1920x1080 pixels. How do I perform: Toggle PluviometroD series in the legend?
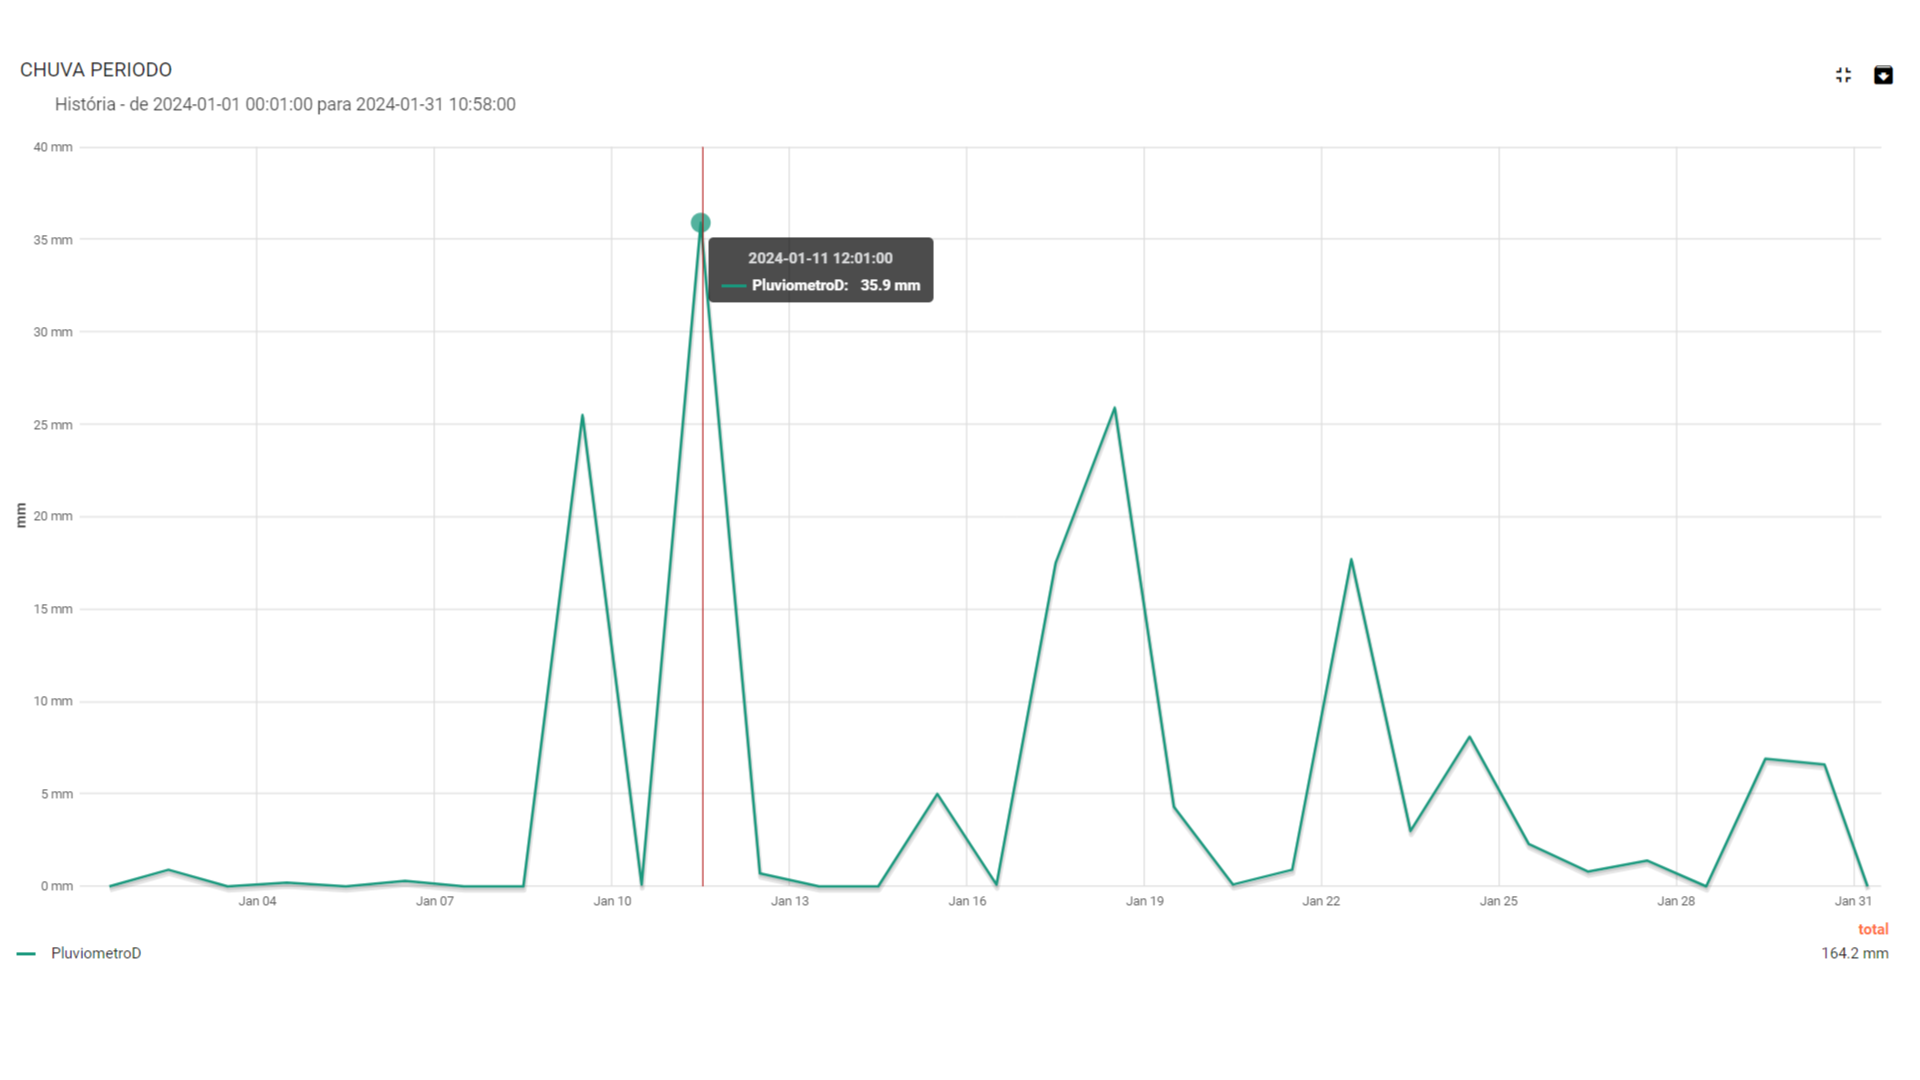[x=96, y=953]
